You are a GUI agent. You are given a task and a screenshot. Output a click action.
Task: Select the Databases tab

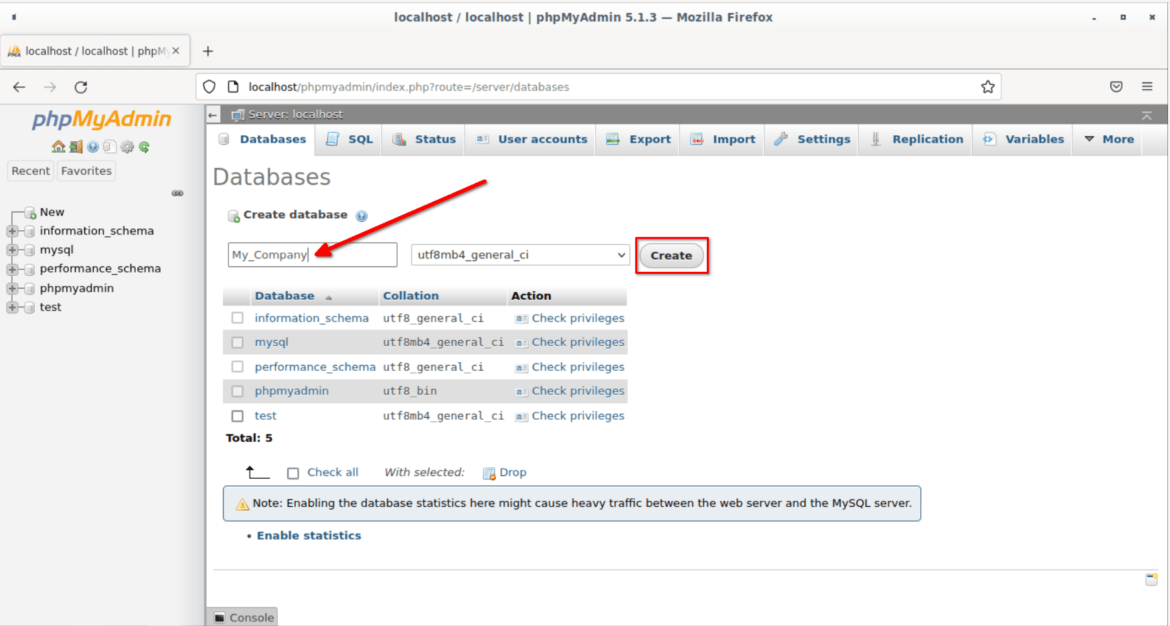262,140
